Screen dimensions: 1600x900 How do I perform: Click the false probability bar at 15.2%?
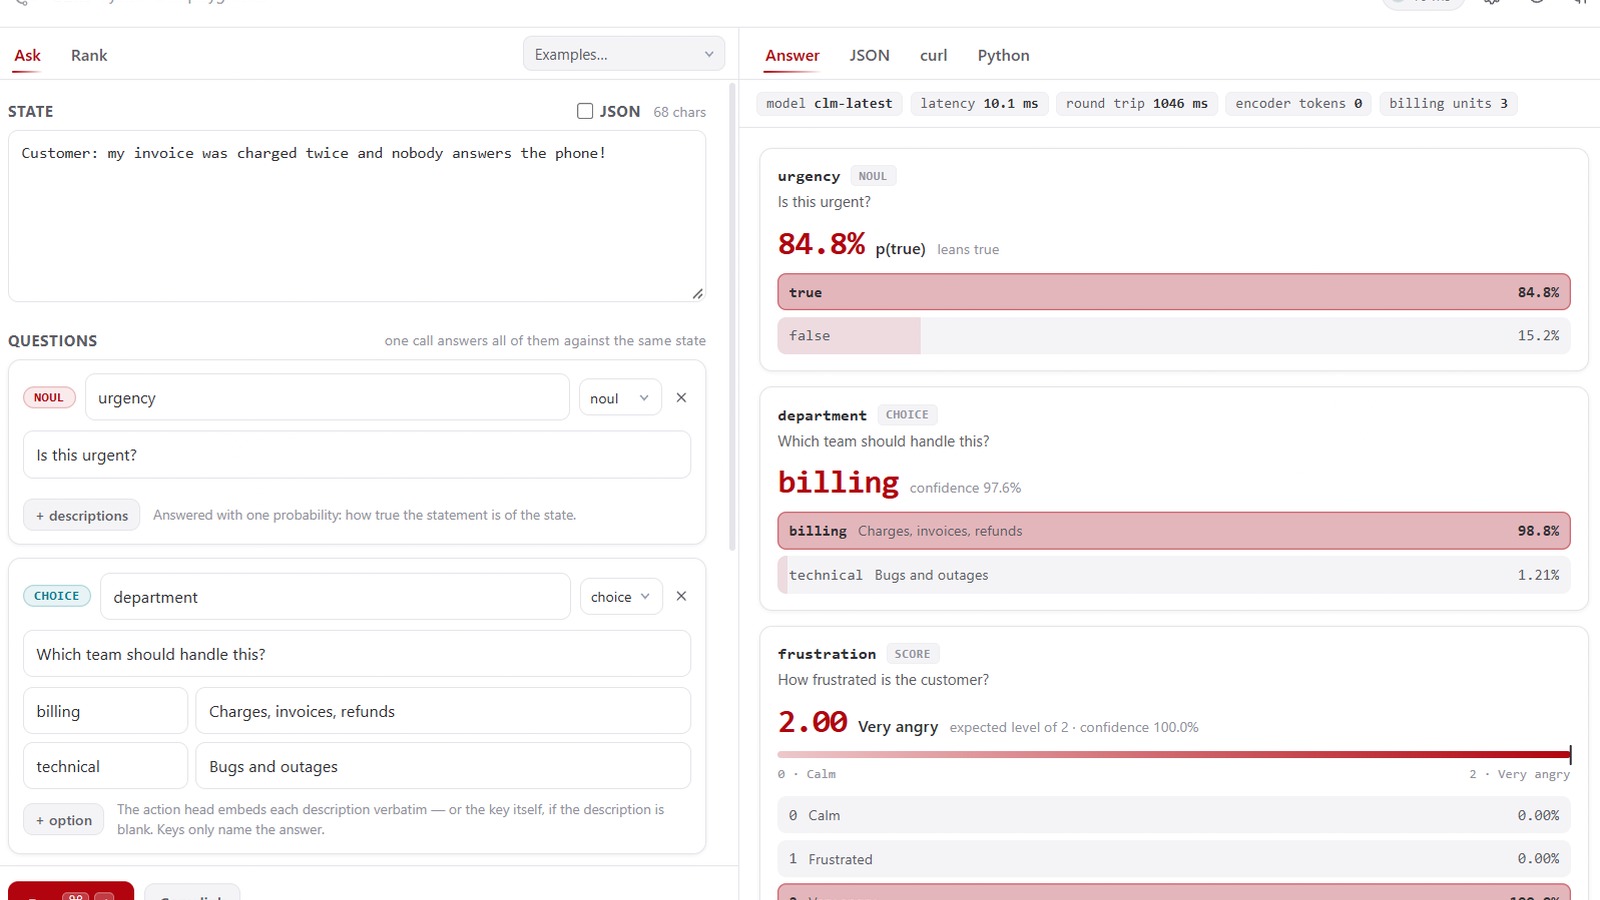click(x=1174, y=336)
